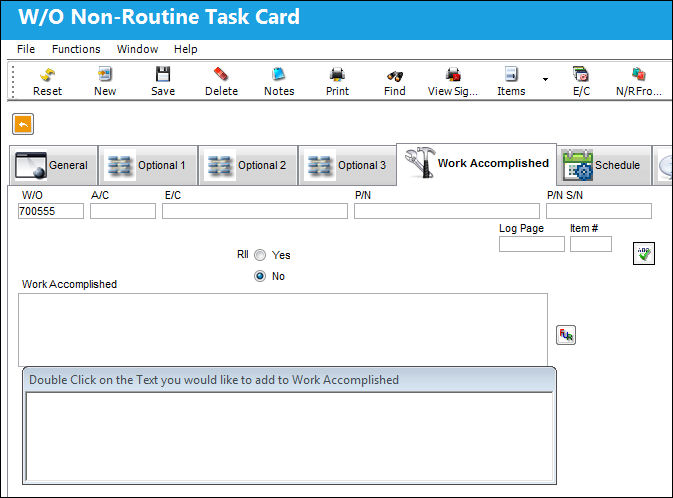Open the Functions menu
673x498 pixels.
click(x=76, y=49)
